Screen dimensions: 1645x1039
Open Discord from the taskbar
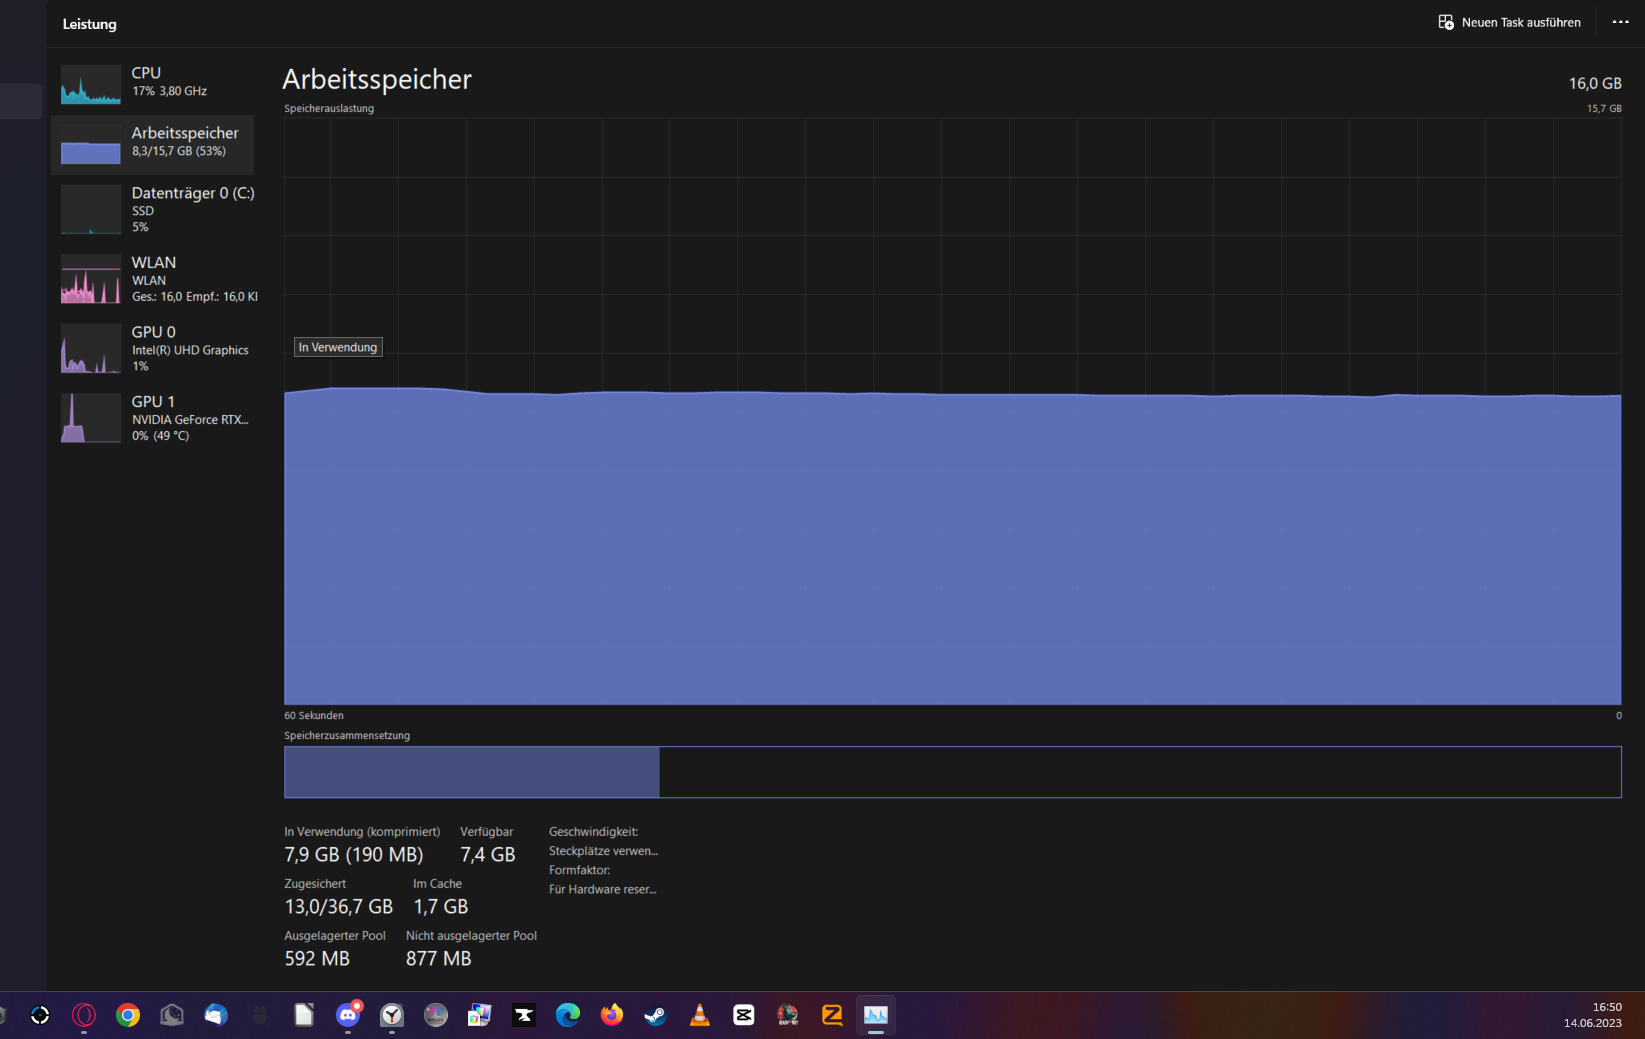click(x=348, y=1015)
